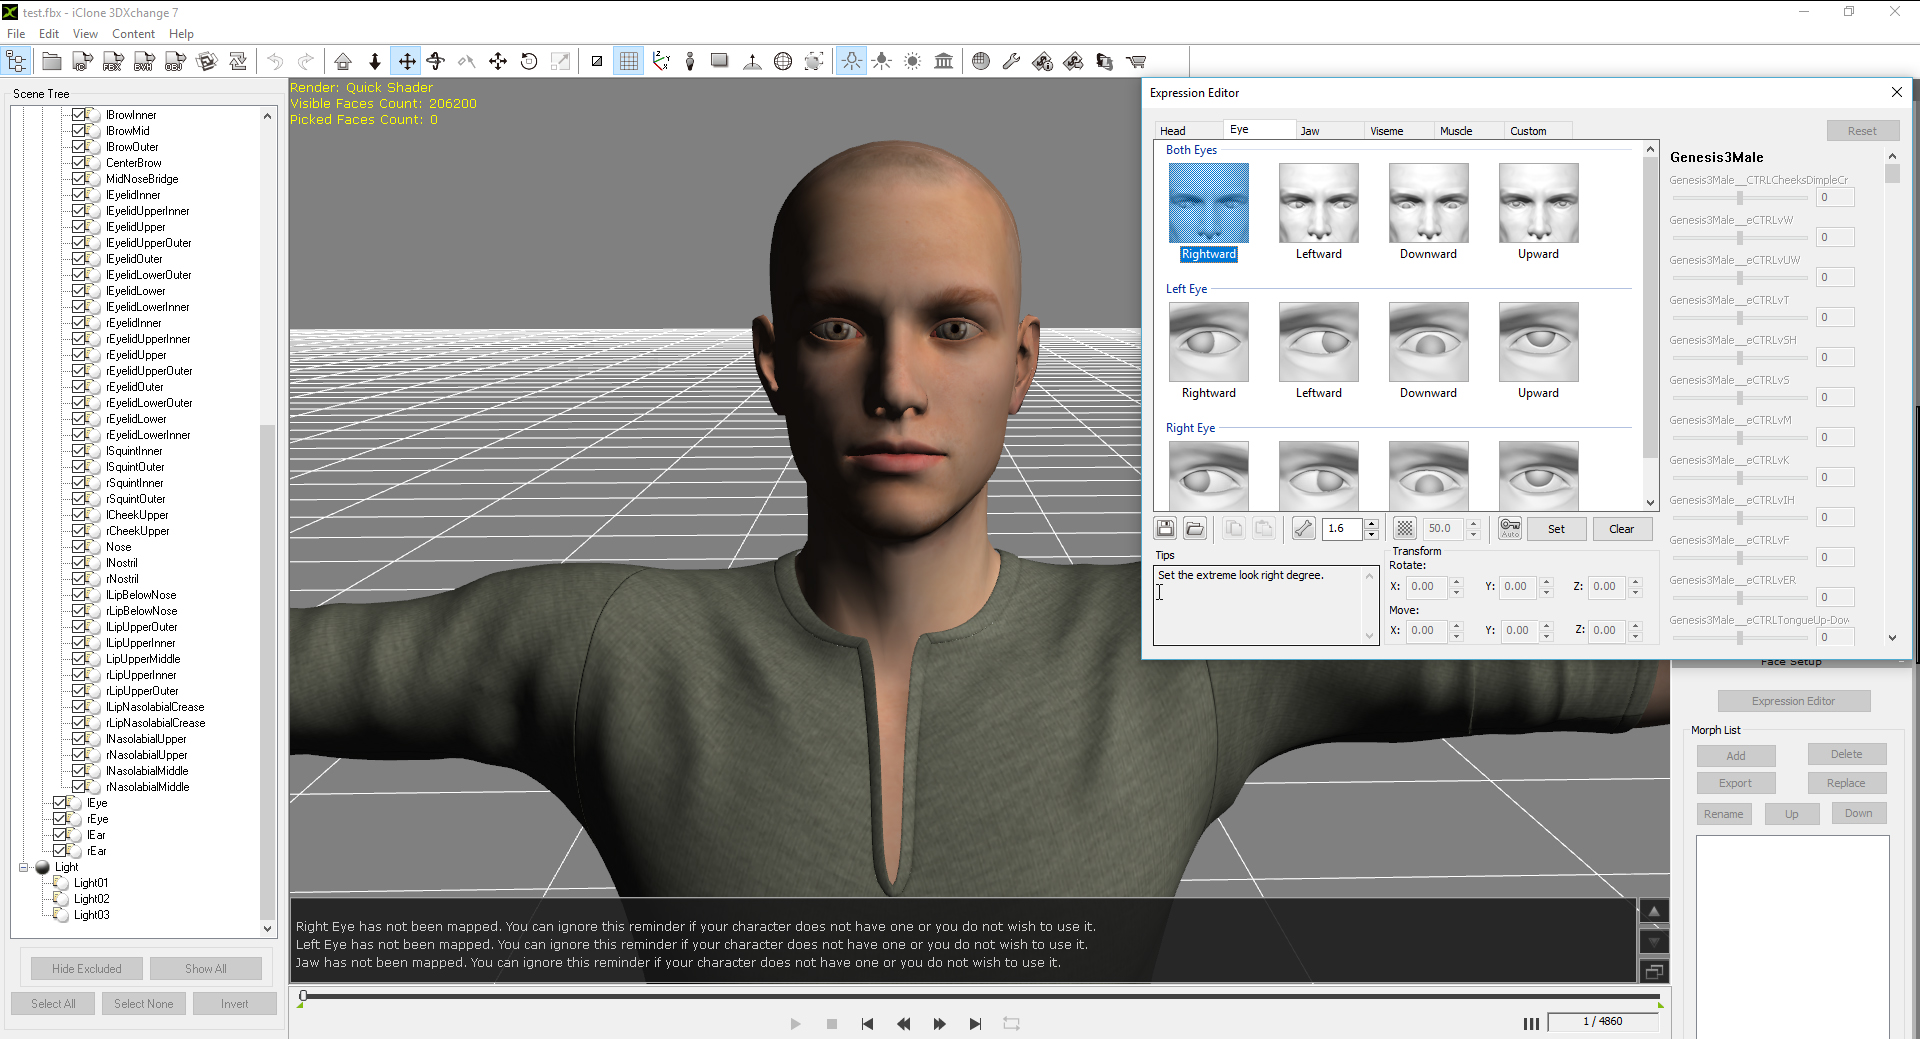
Task: Click the checkered pattern icon beside 50.0
Action: pos(1405,529)
